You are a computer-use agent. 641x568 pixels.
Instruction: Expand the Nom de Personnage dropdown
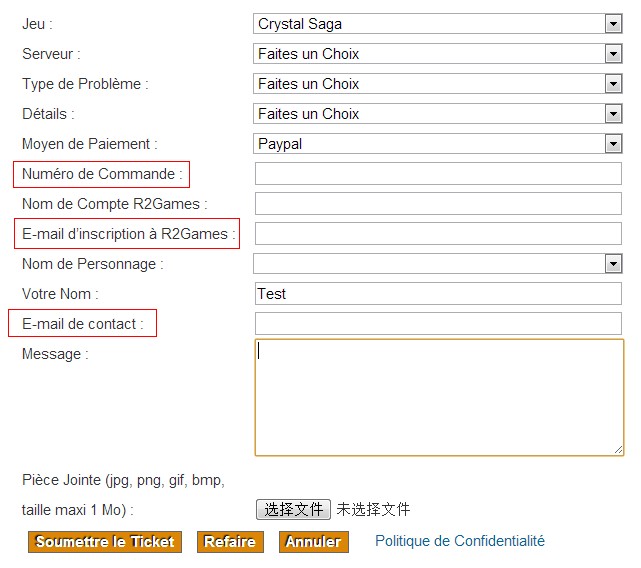(437, 264)
